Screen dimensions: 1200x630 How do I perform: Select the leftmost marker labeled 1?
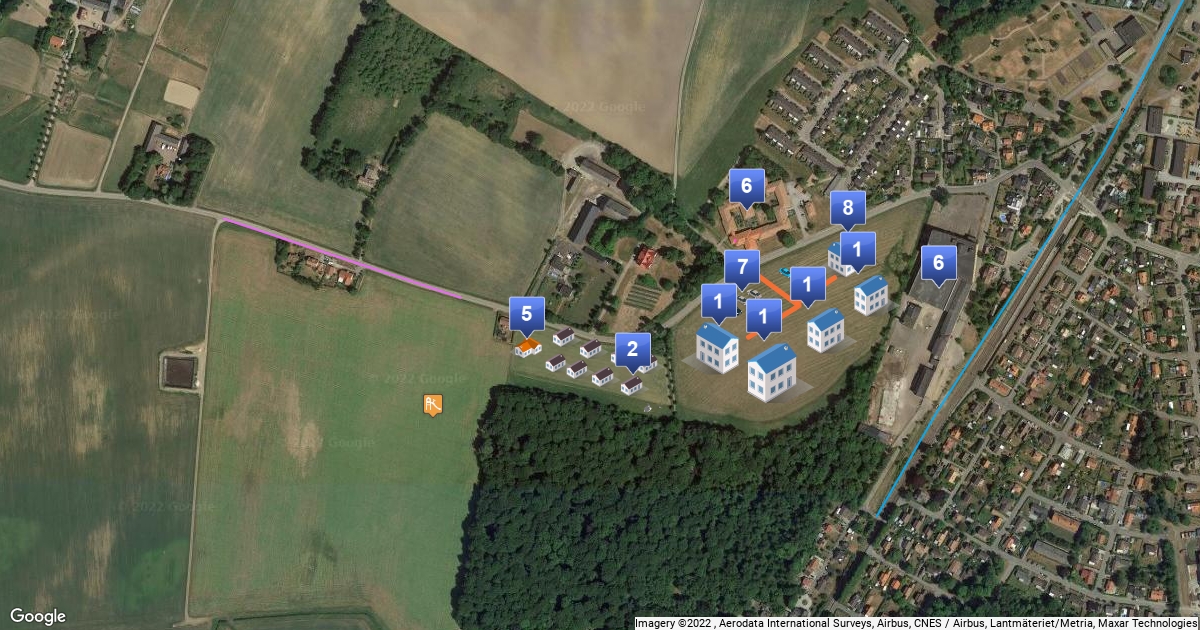click(x=718, y=301)
